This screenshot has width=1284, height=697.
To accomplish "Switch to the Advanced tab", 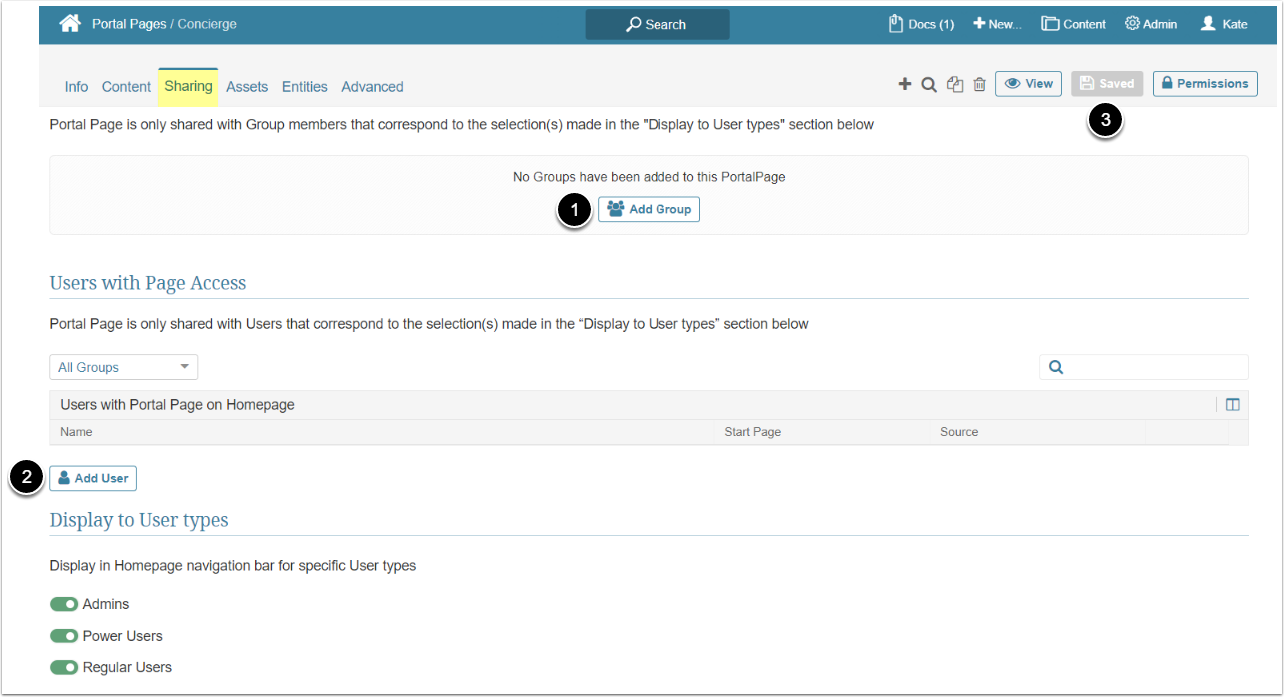I will (372, 87).
